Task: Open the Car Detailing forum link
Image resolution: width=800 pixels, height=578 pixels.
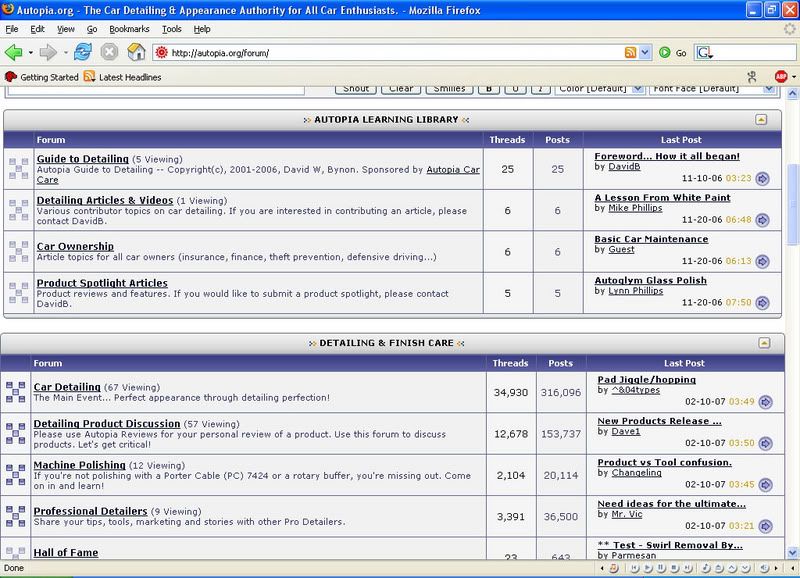Action: click(67, 387)
